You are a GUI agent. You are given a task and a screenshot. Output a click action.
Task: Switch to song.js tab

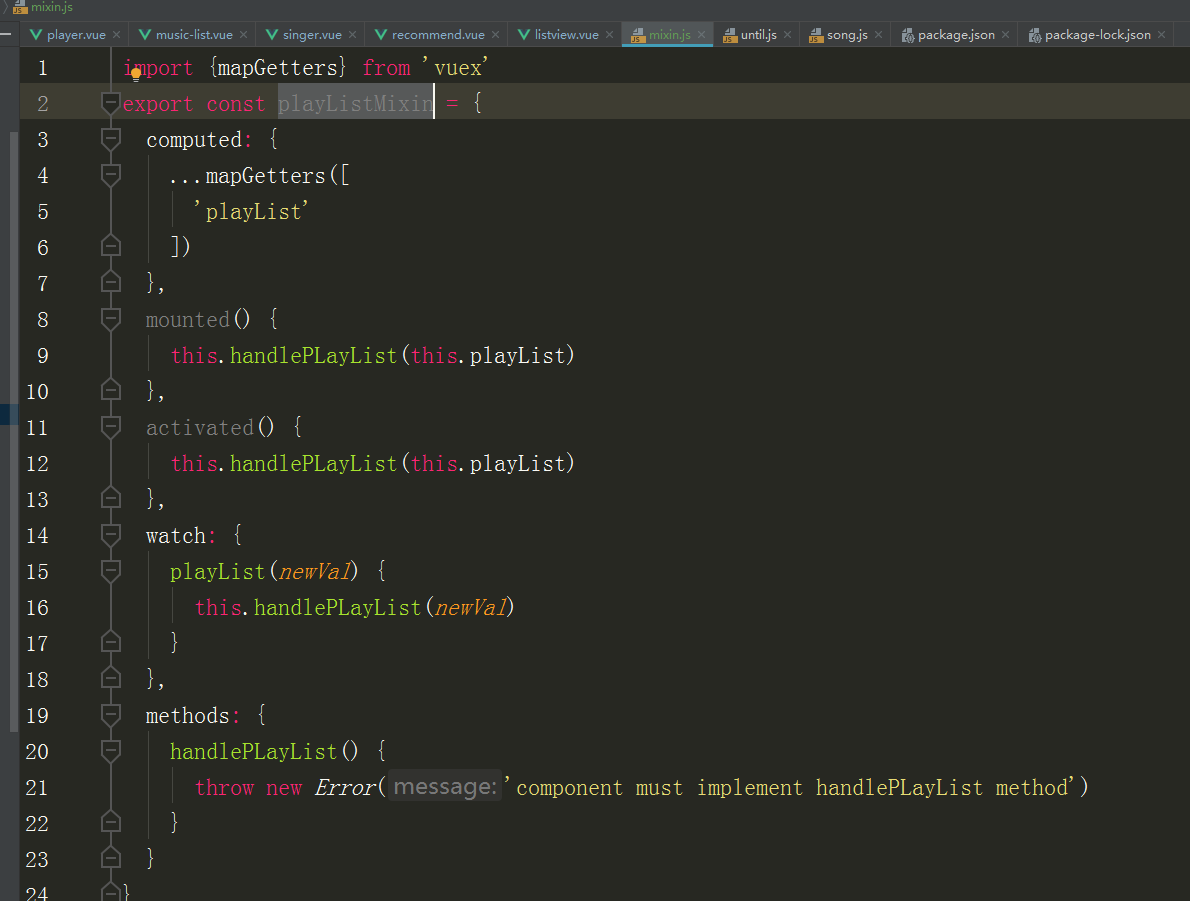(847, 35)
